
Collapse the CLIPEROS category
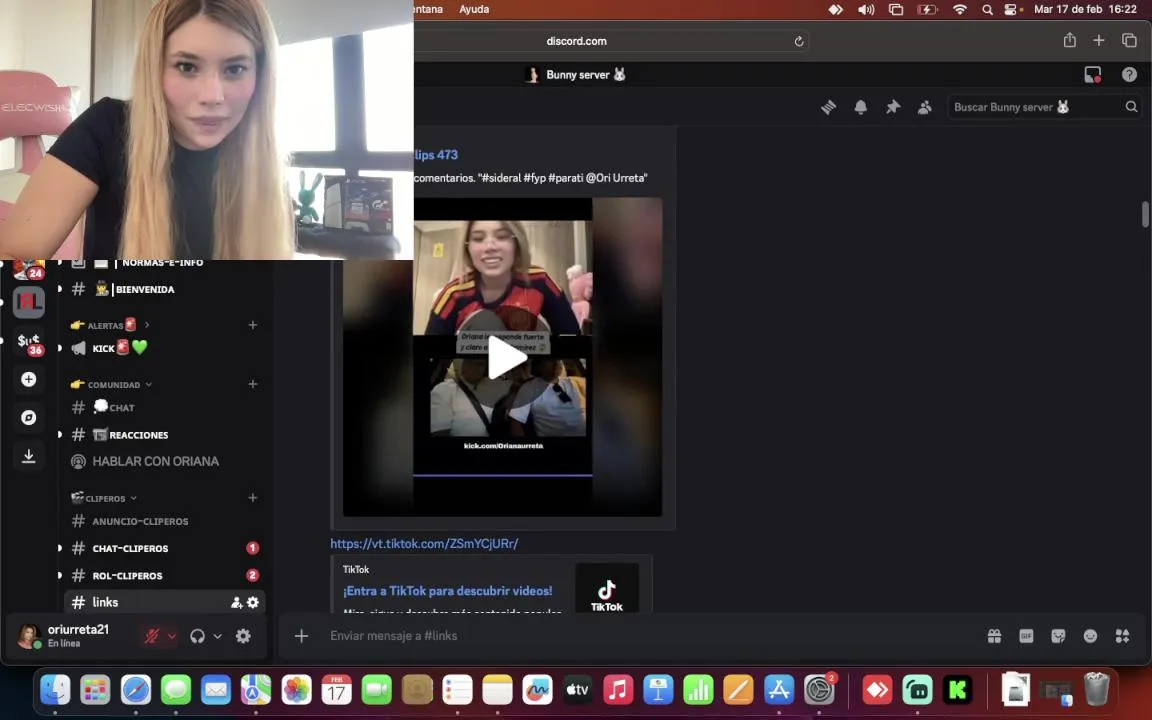[104, 498]
